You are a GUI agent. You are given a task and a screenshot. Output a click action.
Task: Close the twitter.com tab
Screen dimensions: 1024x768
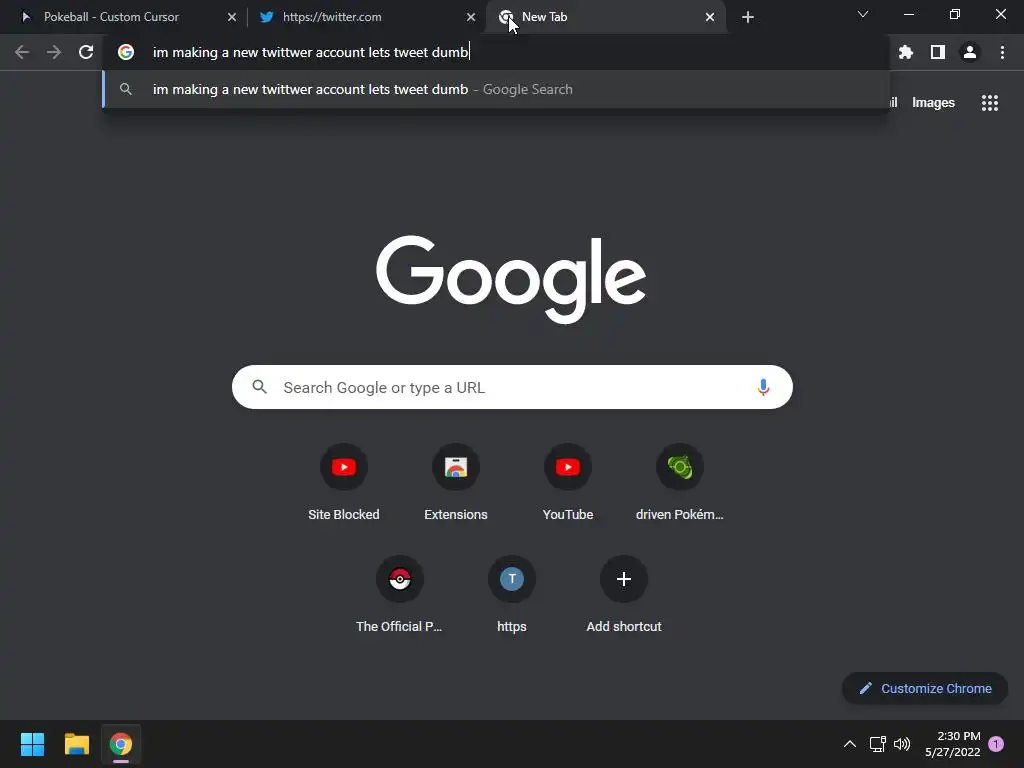click(471, 17)
